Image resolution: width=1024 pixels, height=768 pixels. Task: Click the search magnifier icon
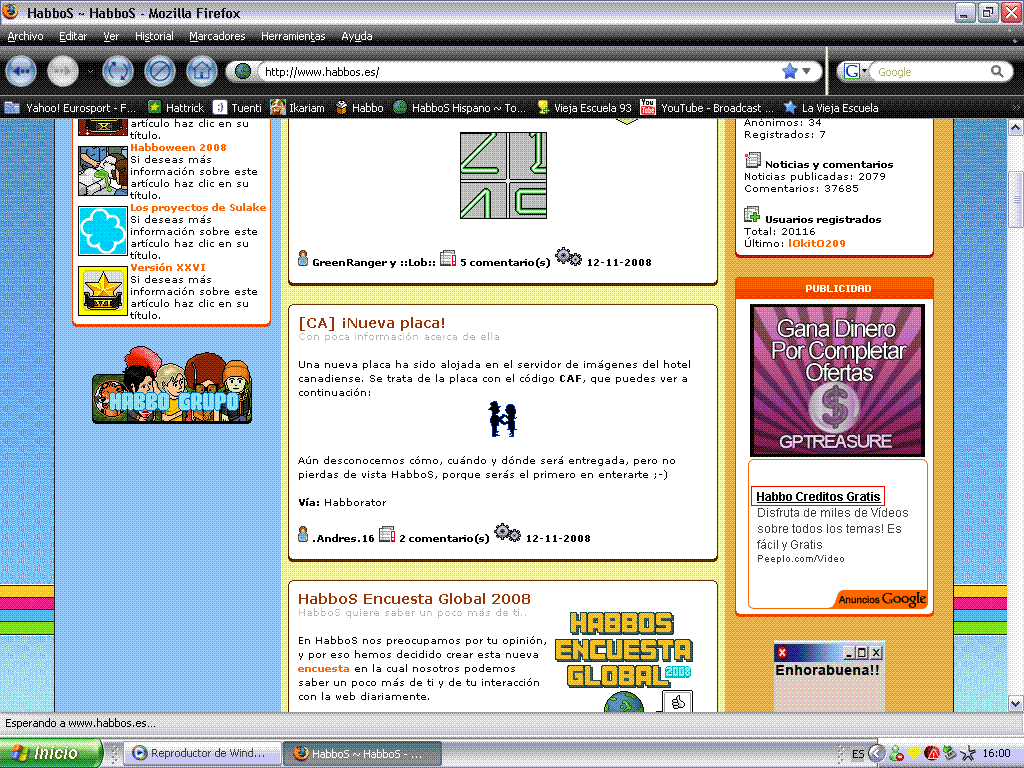[x=997, y=72]
